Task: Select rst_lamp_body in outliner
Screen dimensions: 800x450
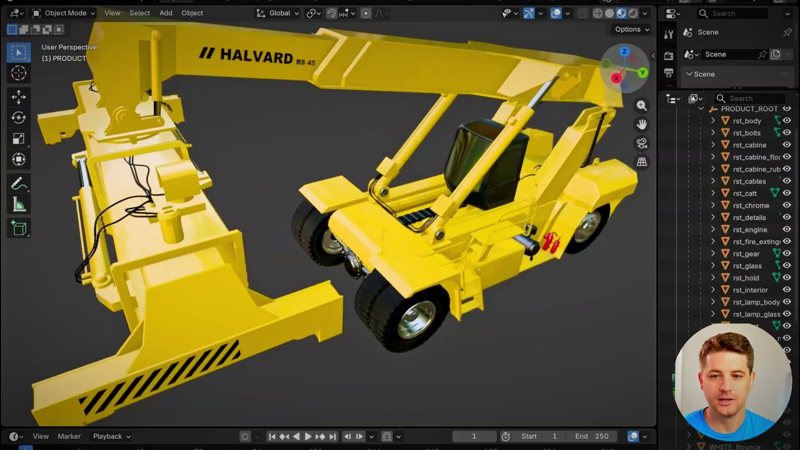Action: 756,302
